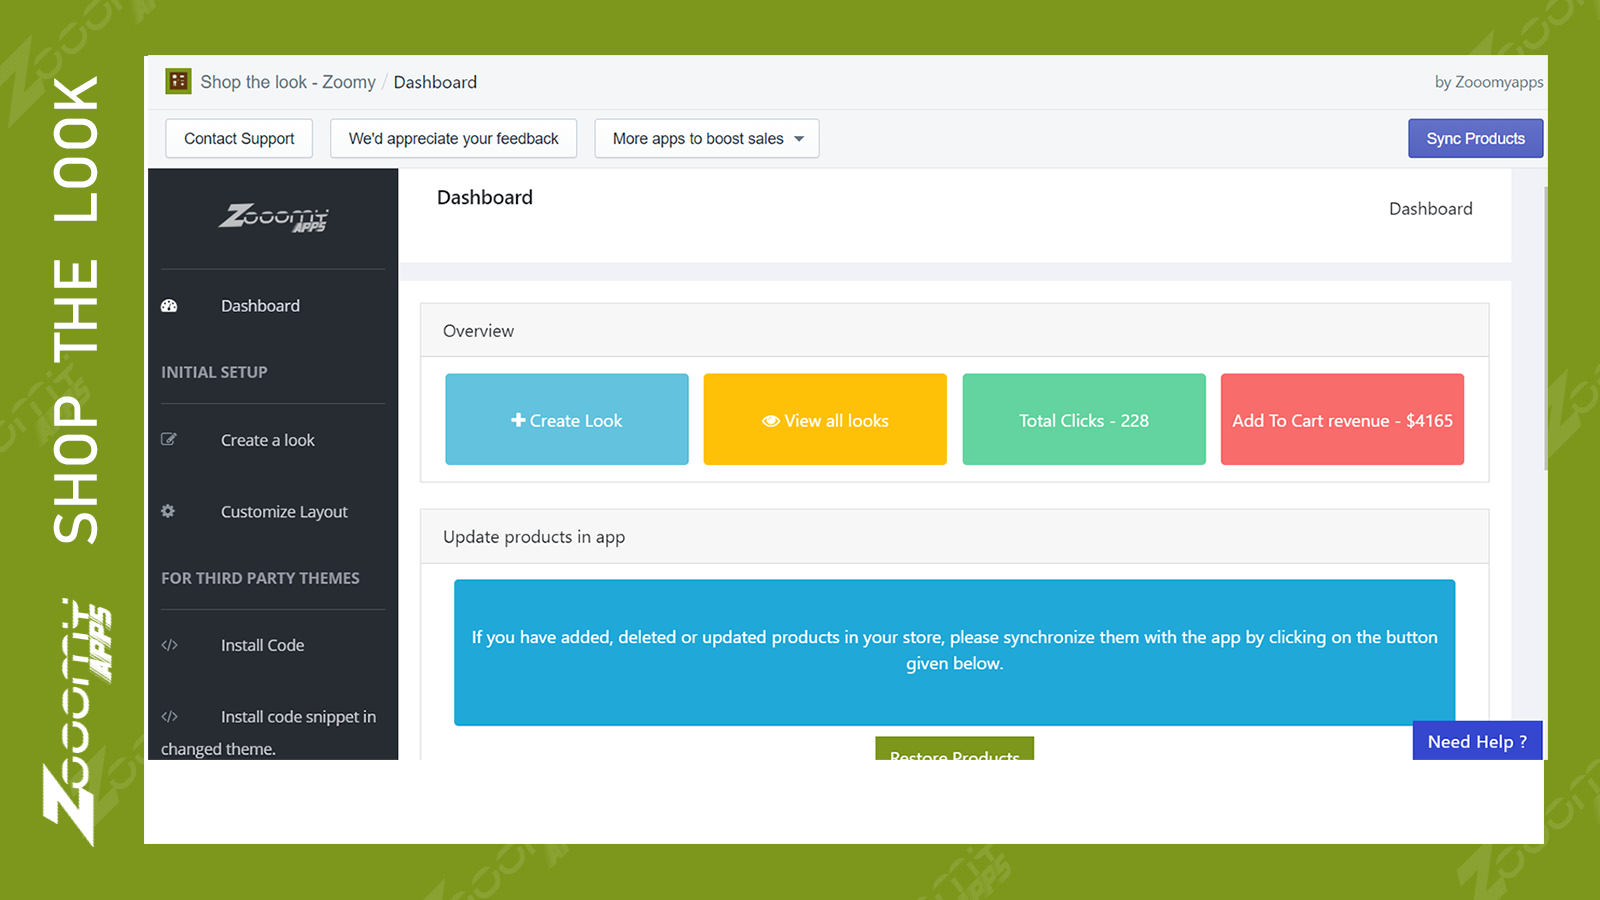The height and width of the screenshot is (900, 1600).
Task: Click the code icon beside Install code snippet
Action: [x=169, y=716]
